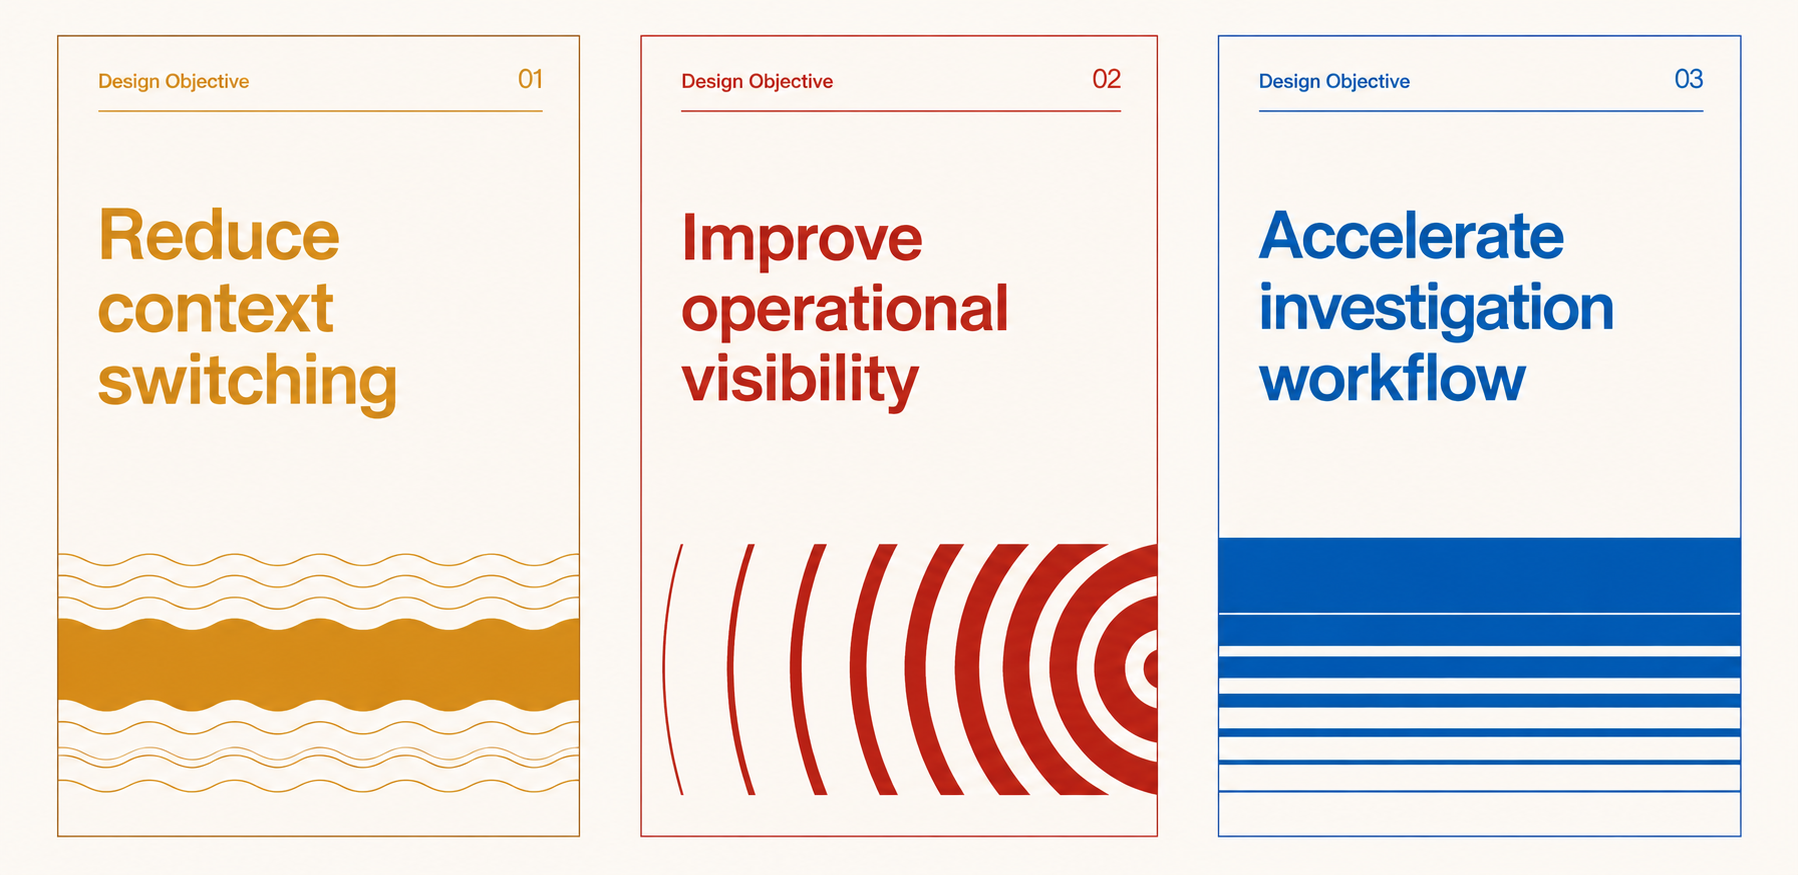The height and width of the screenshot is (875, 1798).
Task: Click the 'Design Objective' label on the orange card
Action: tap(173, 81)
